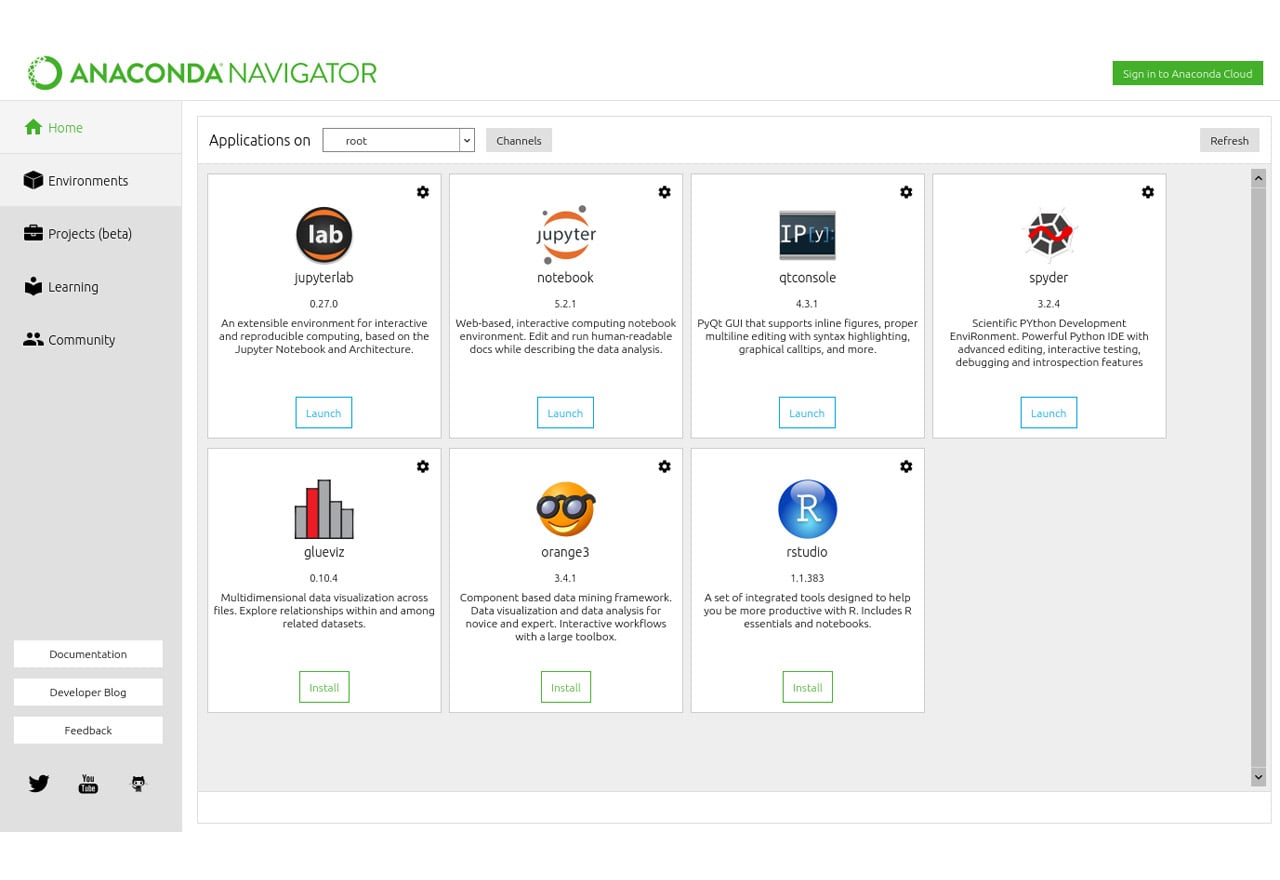
Task: Click the spyder version 3.2.4 text
Action: coord(1049,303)
